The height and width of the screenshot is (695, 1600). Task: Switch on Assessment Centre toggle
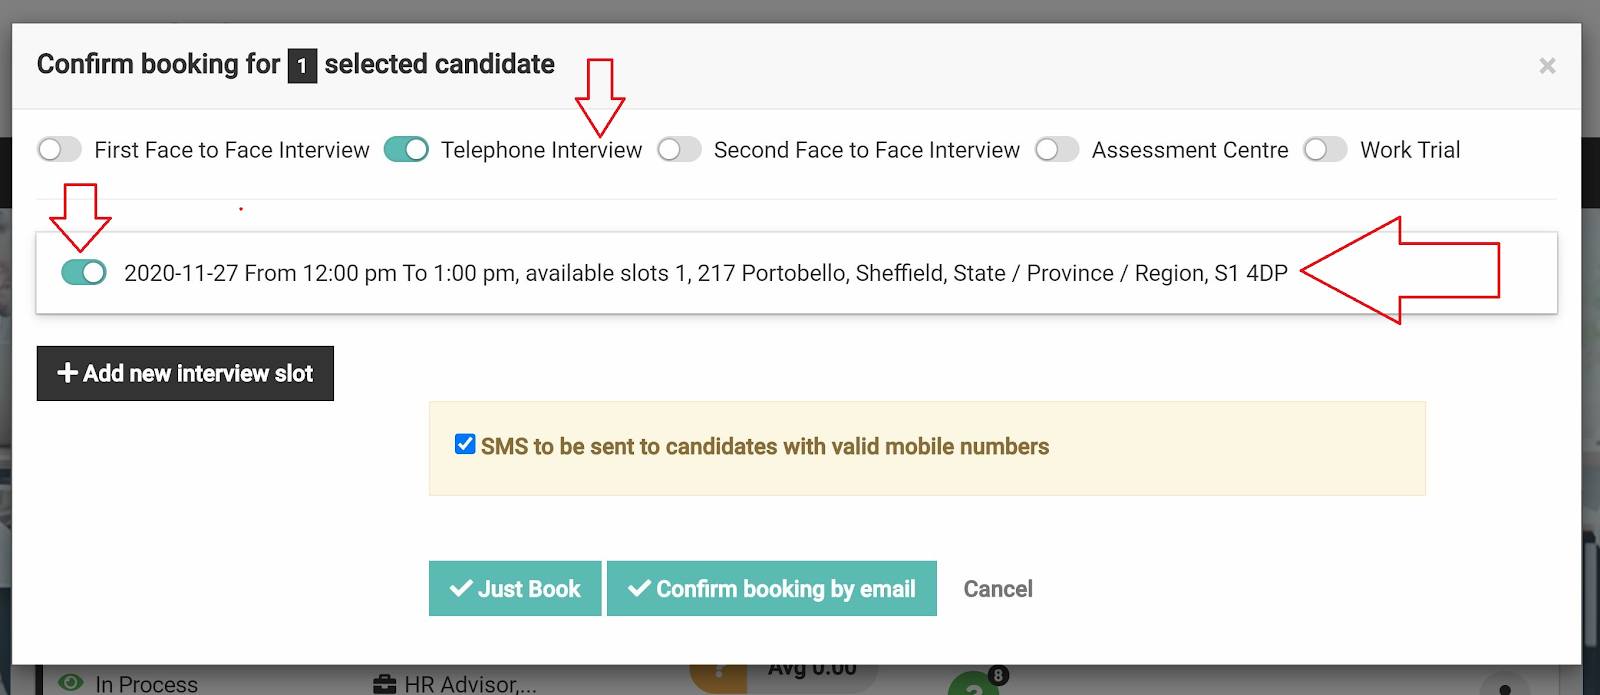pyautogui.click(x=1057, y=150)
